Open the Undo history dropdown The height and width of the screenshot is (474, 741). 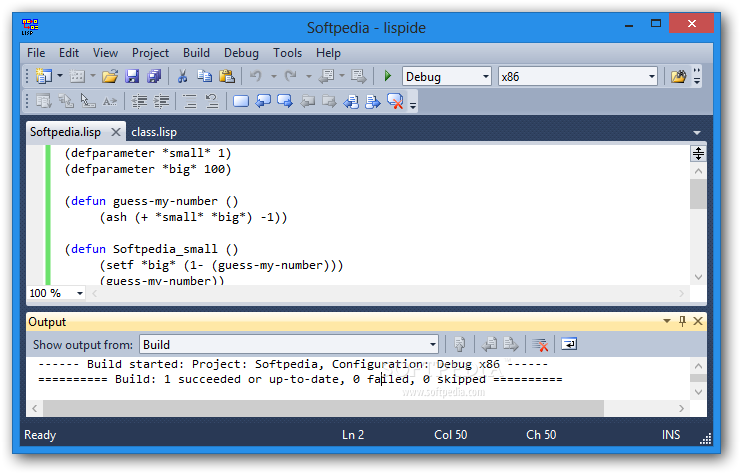[273, 76]
